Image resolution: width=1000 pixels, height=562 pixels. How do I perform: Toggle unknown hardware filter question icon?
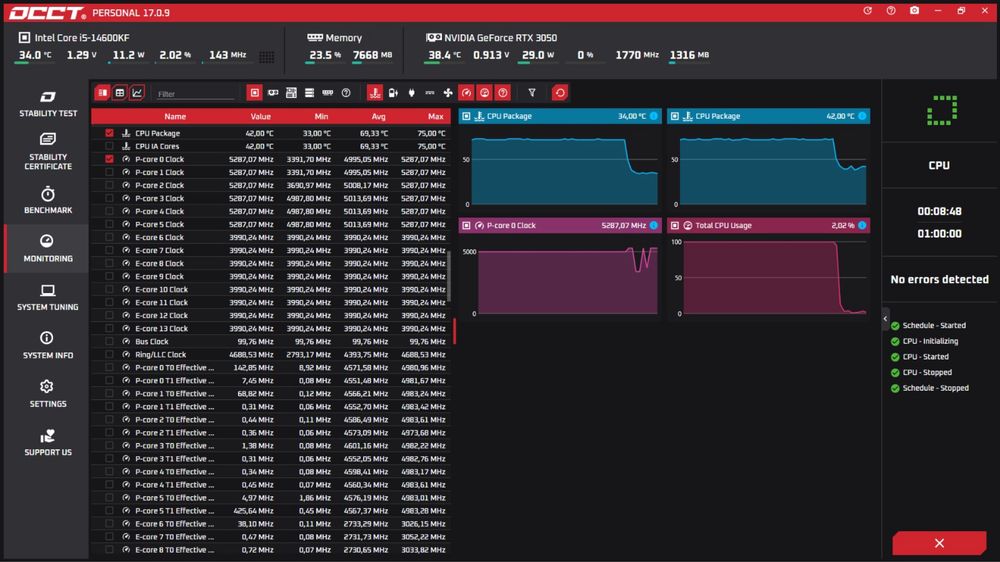[x=346, y=93]
